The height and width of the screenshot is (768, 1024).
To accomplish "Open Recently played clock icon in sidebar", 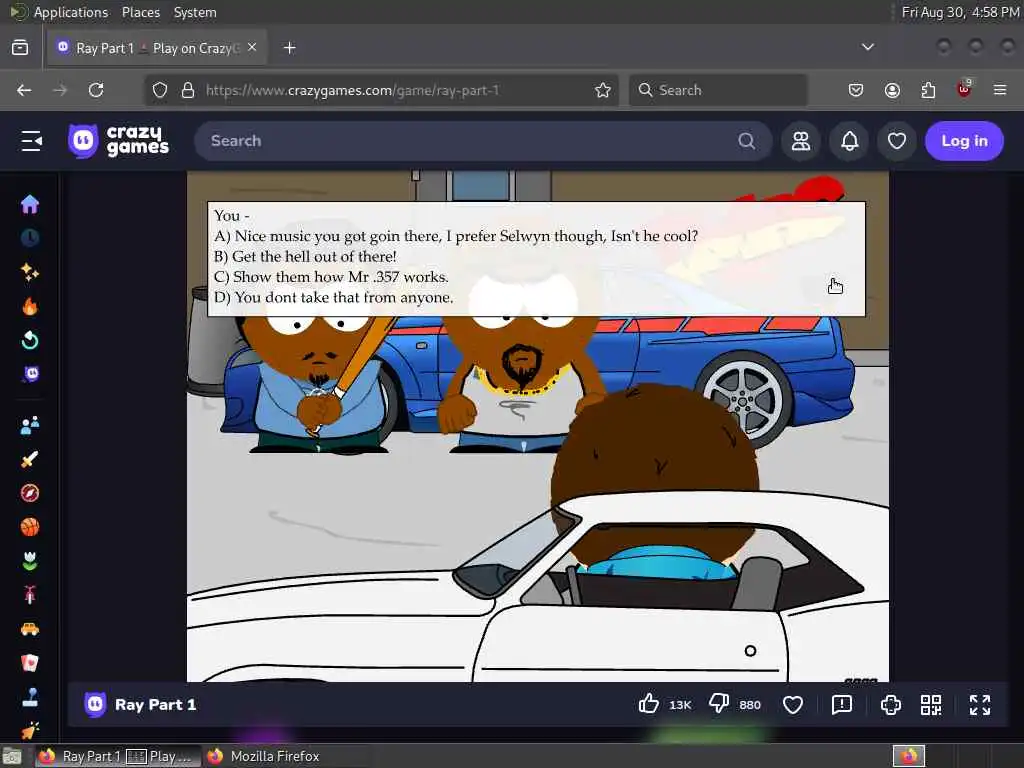I will 30,238.
